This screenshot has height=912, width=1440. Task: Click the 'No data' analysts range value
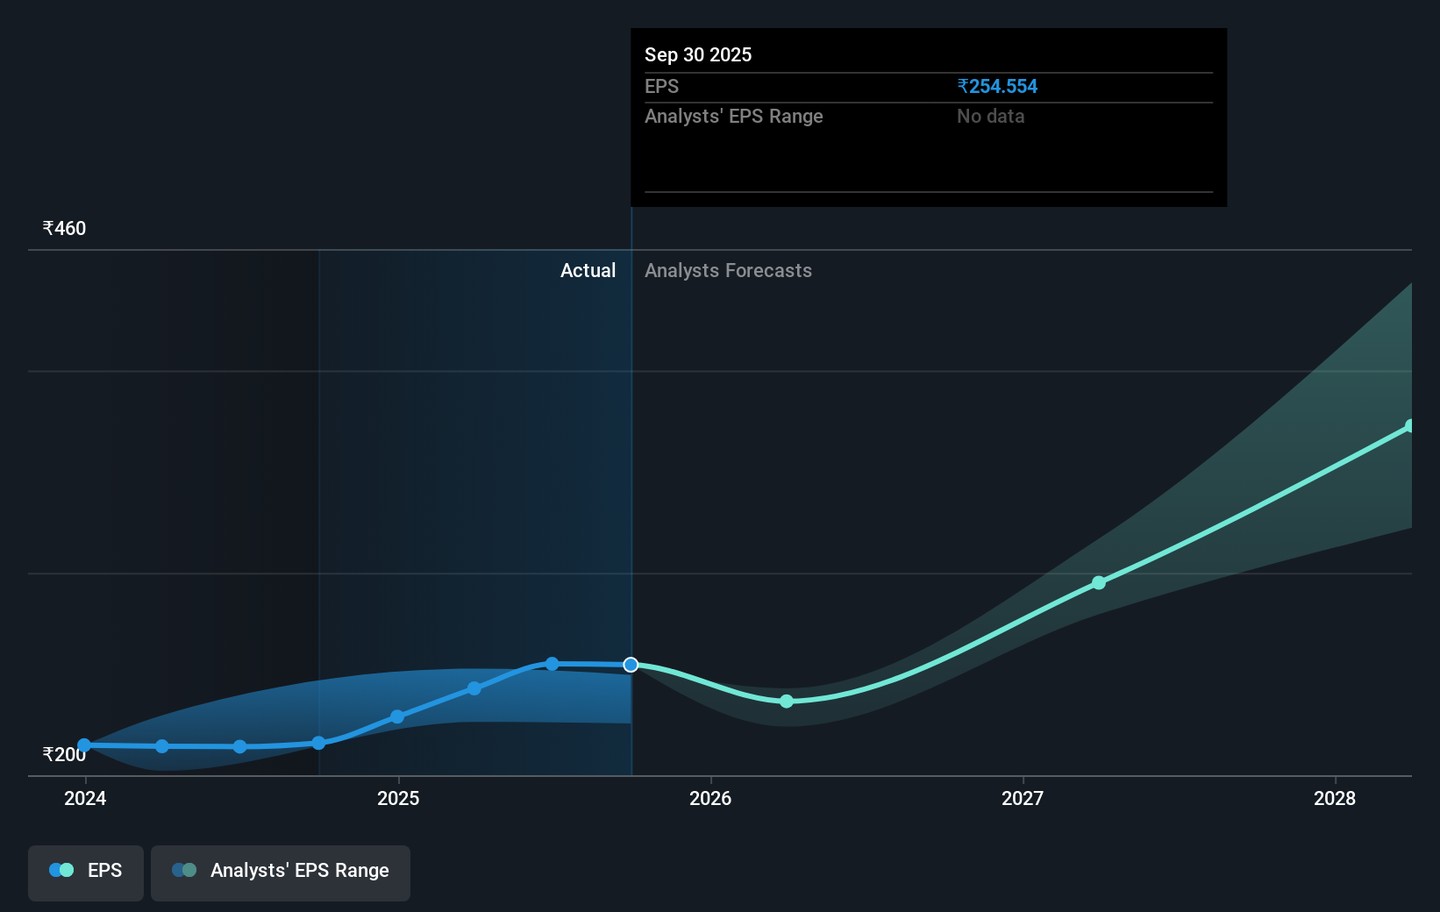[x=990, y=117]
